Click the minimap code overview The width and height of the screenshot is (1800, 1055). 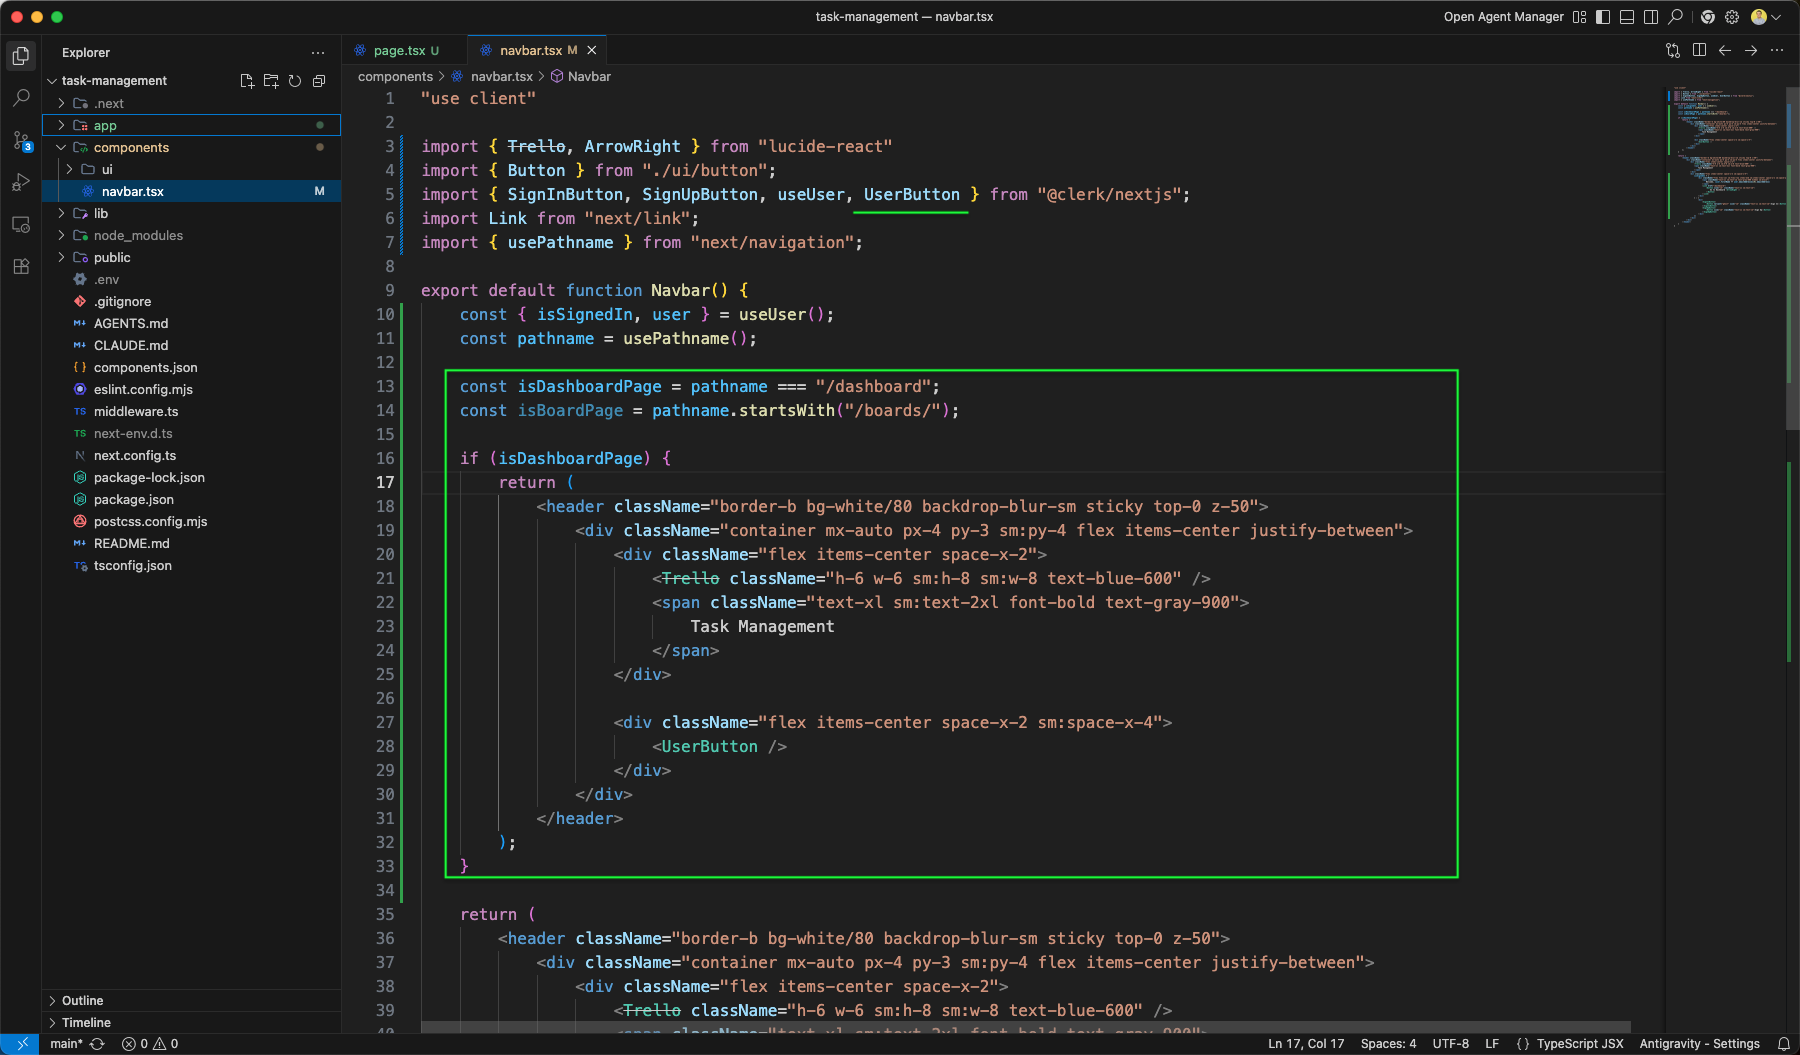(1726, 160)
